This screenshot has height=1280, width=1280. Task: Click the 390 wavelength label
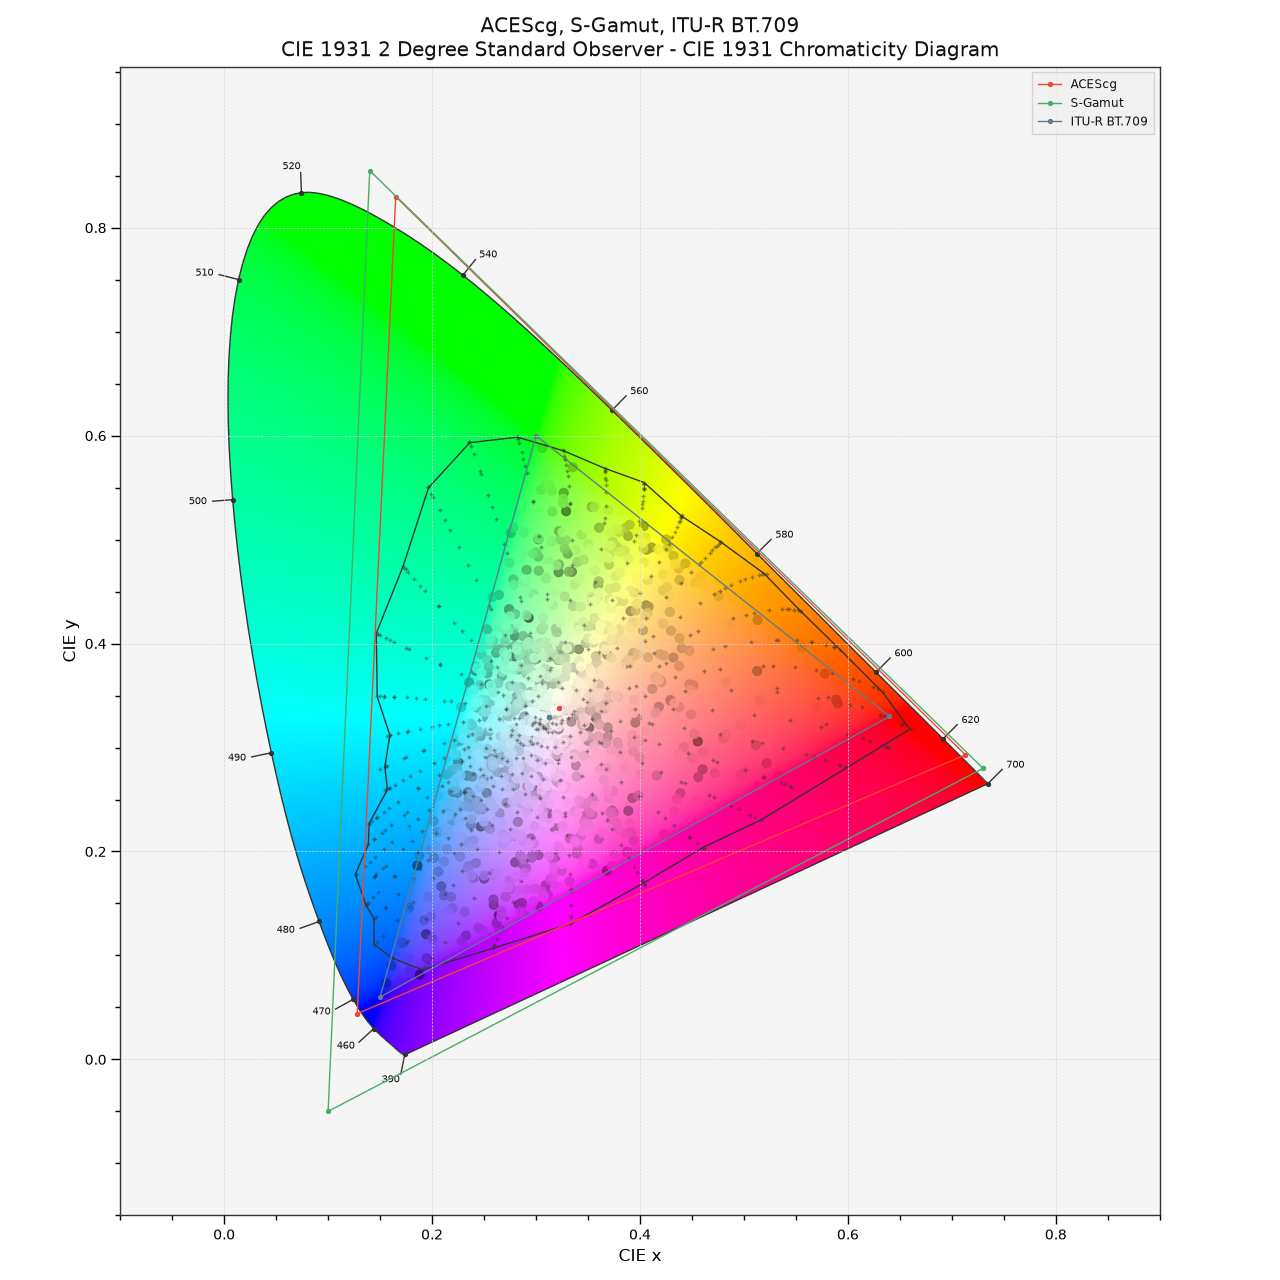[x=390, y=1079]
